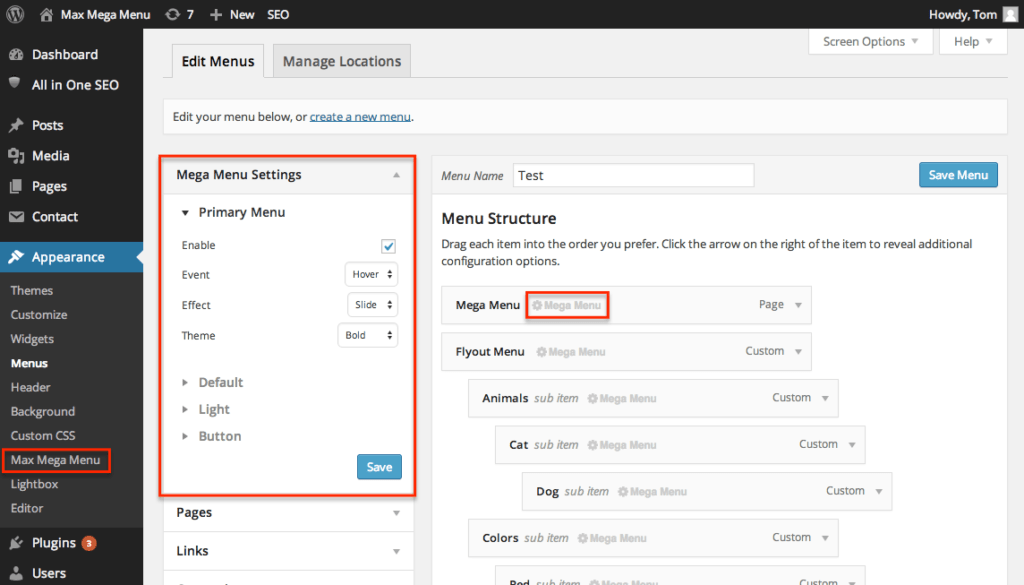Open the SEO admin bar menu

click(278, 14)
